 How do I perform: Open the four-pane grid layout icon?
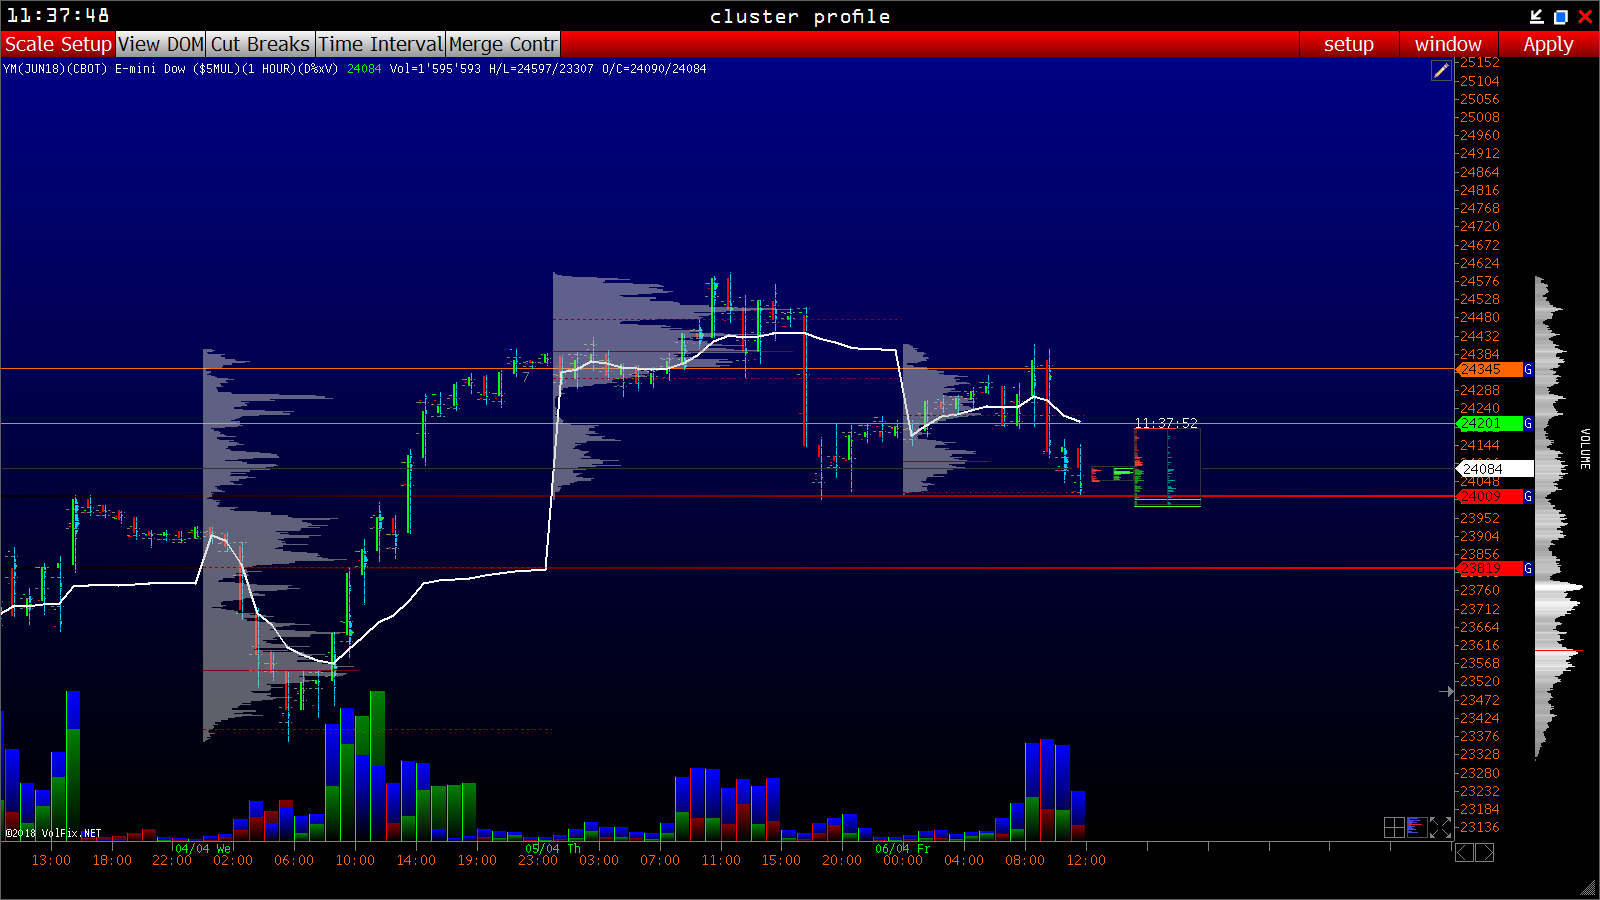point(1394,827)
